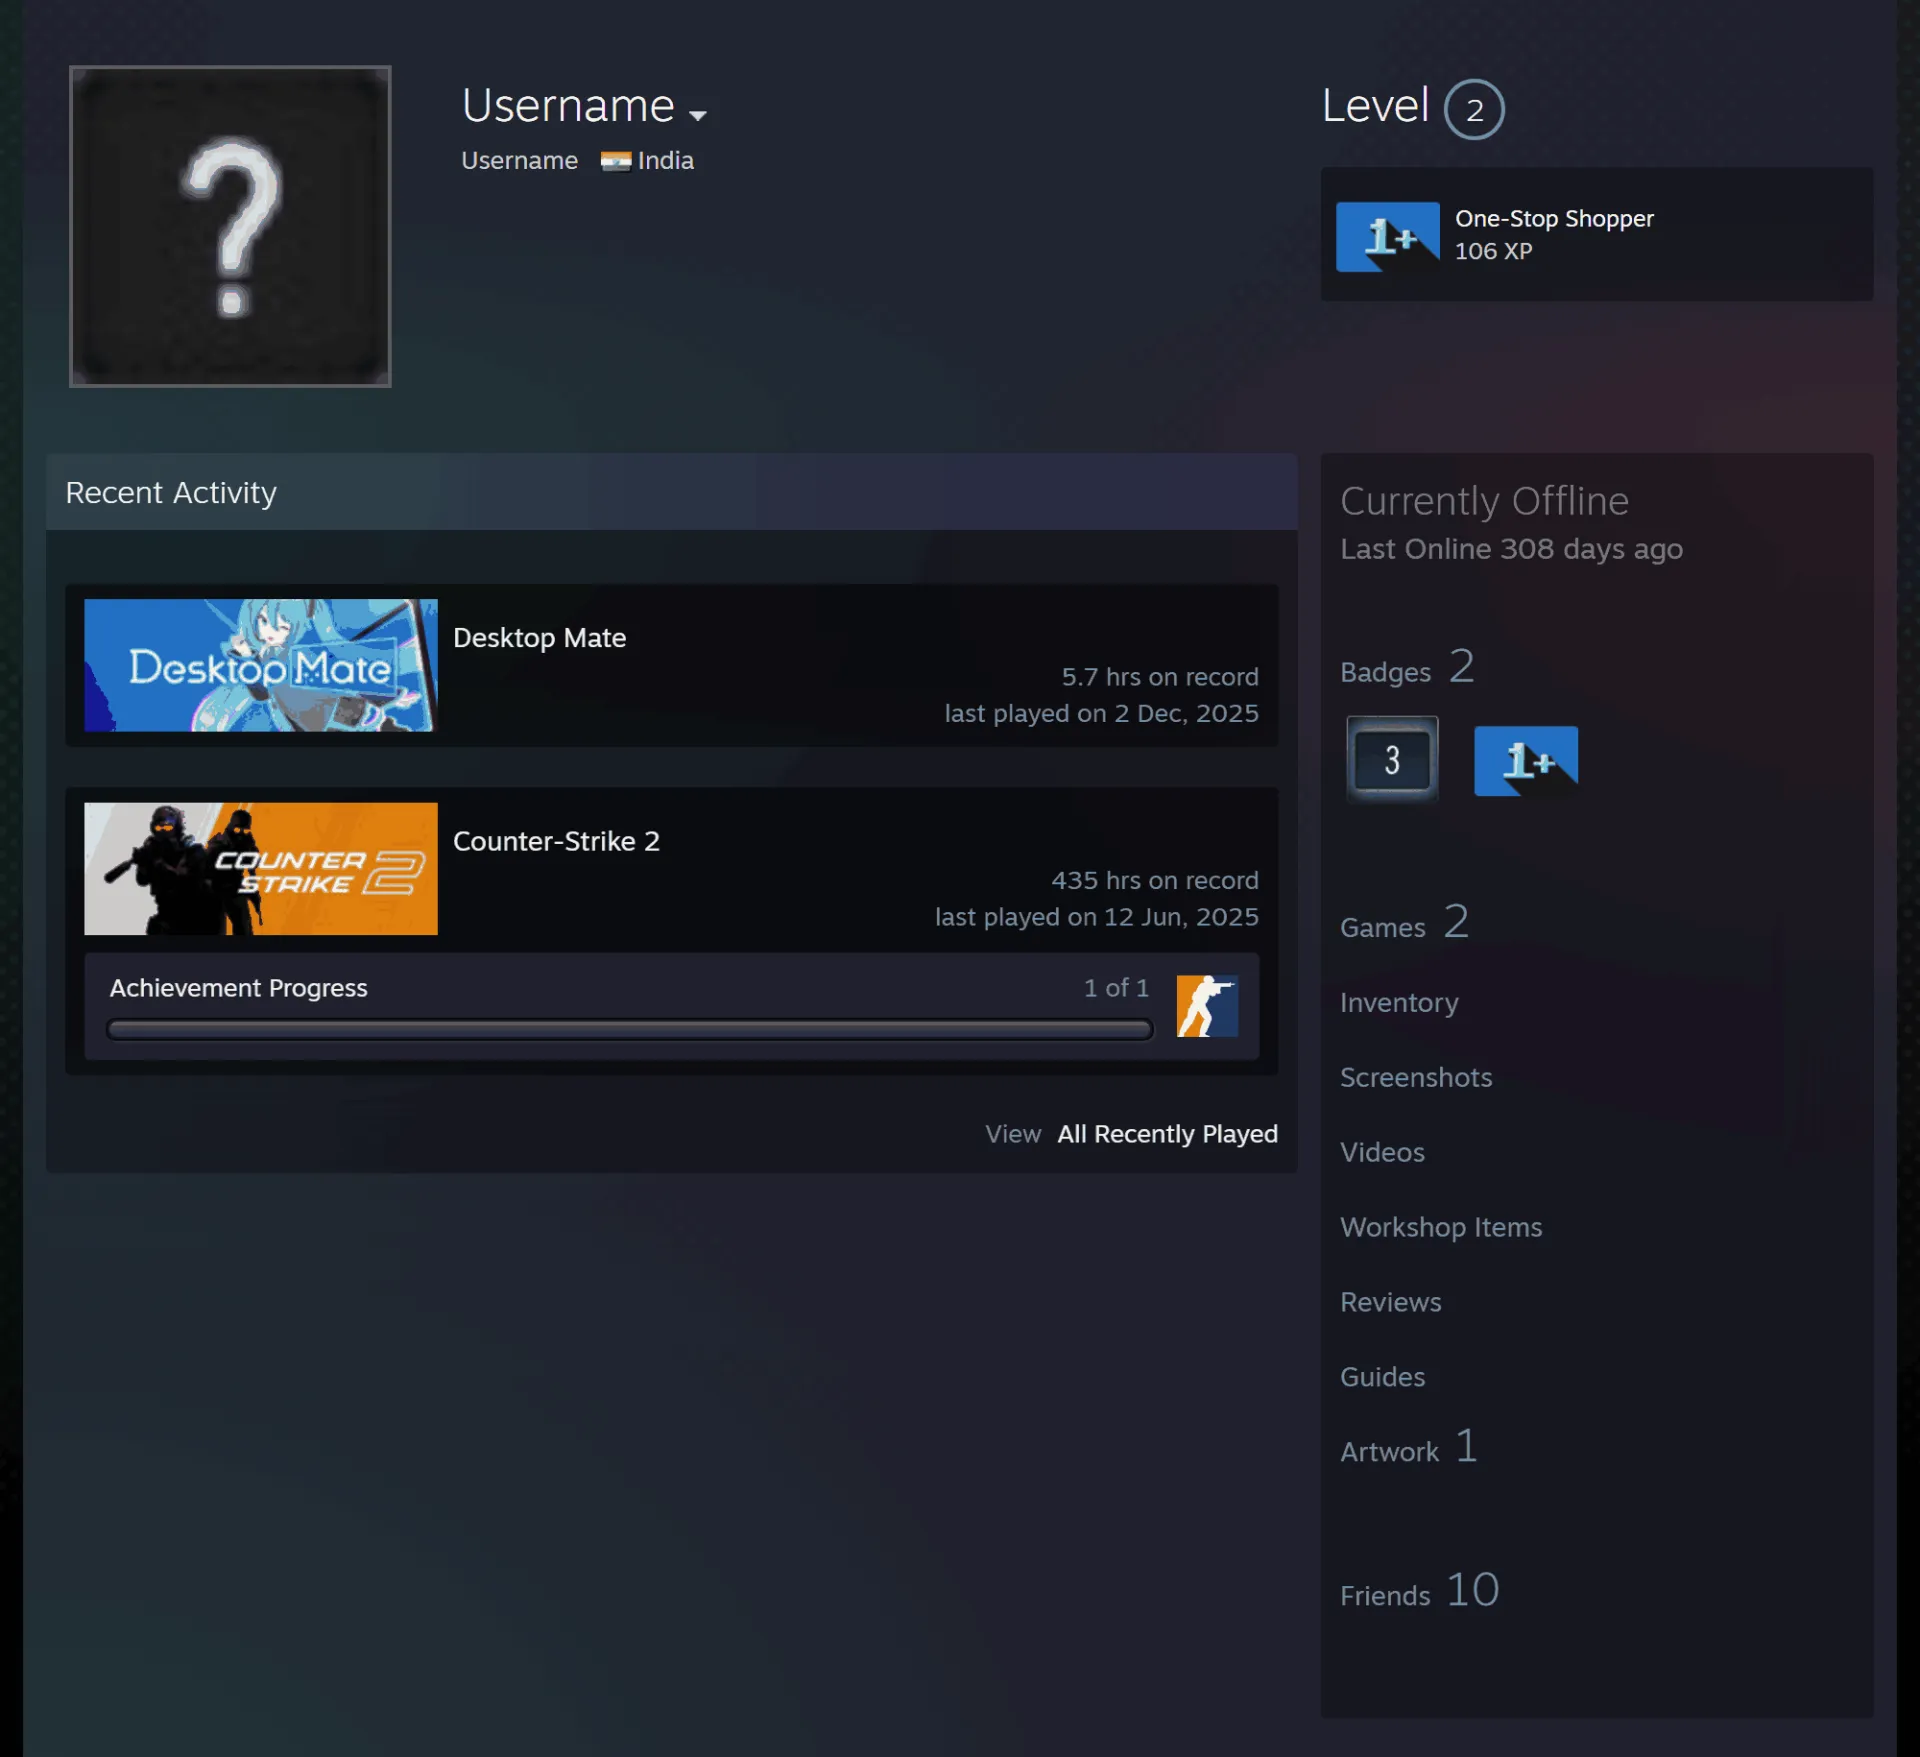Click '106 XP' text
The width and height of the screenshot is (1920, 1757).
point(1493,251)
